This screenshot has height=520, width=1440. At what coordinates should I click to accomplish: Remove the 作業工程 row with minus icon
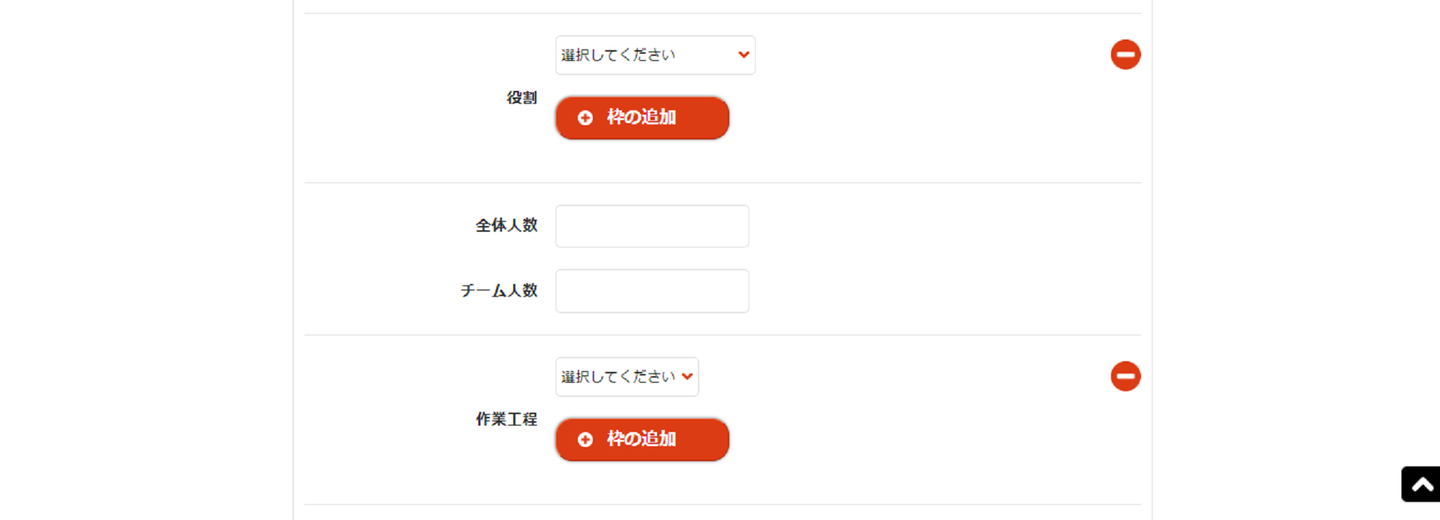tap(1125, 377)
